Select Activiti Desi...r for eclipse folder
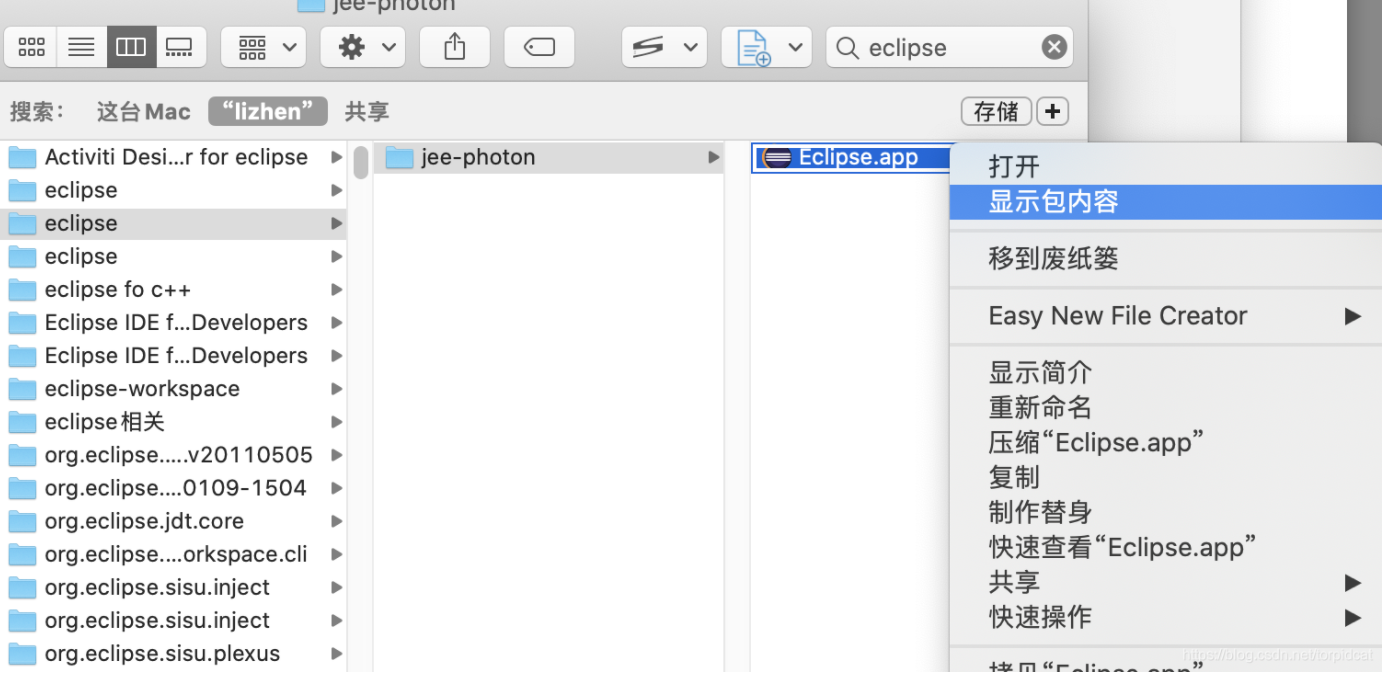The image size is (1386, 676). click(174, 157)
